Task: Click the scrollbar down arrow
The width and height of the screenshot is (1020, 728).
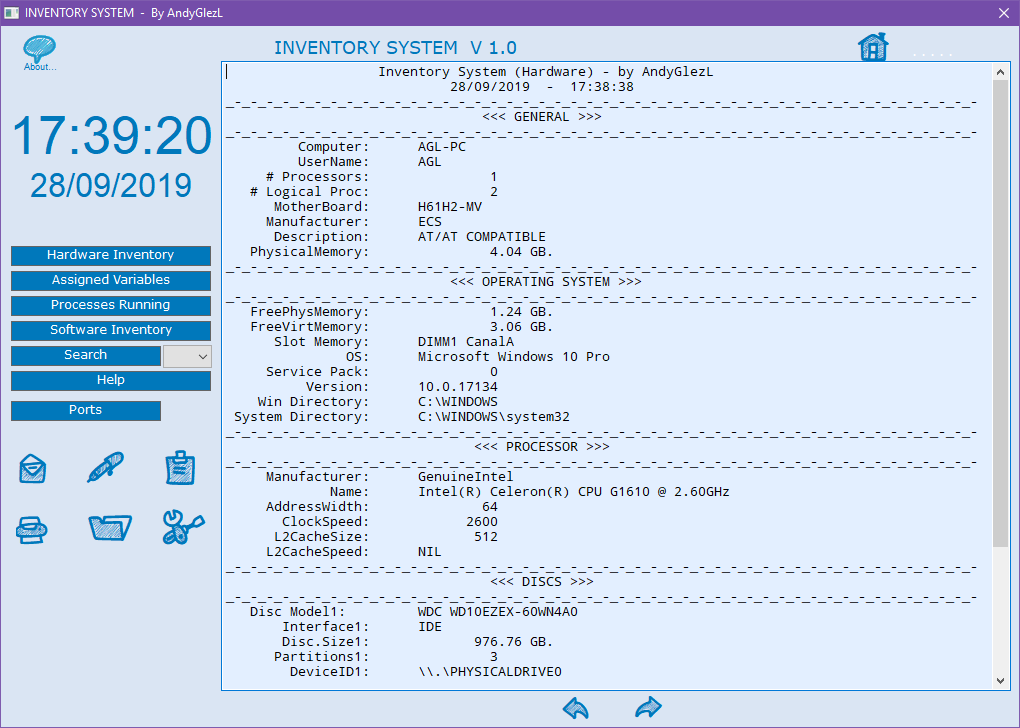Action: [1001, 679]
